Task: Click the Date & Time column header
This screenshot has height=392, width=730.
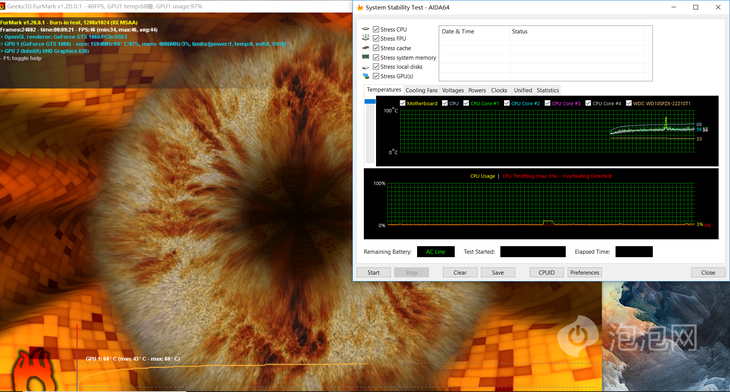Action: pyautogui.click(x=474, y=32)
